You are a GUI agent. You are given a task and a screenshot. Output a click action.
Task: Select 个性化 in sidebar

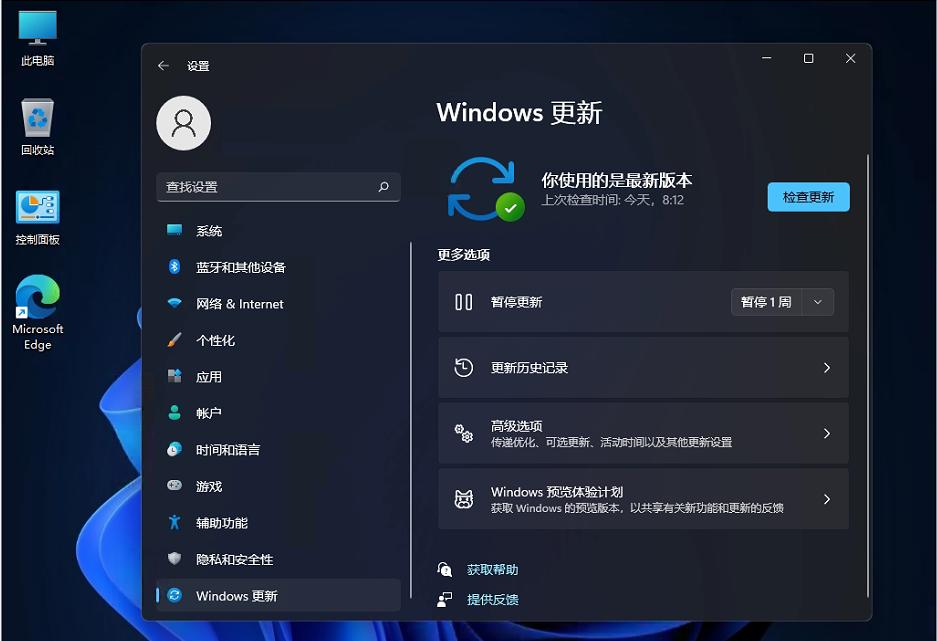tap(278, 341)
